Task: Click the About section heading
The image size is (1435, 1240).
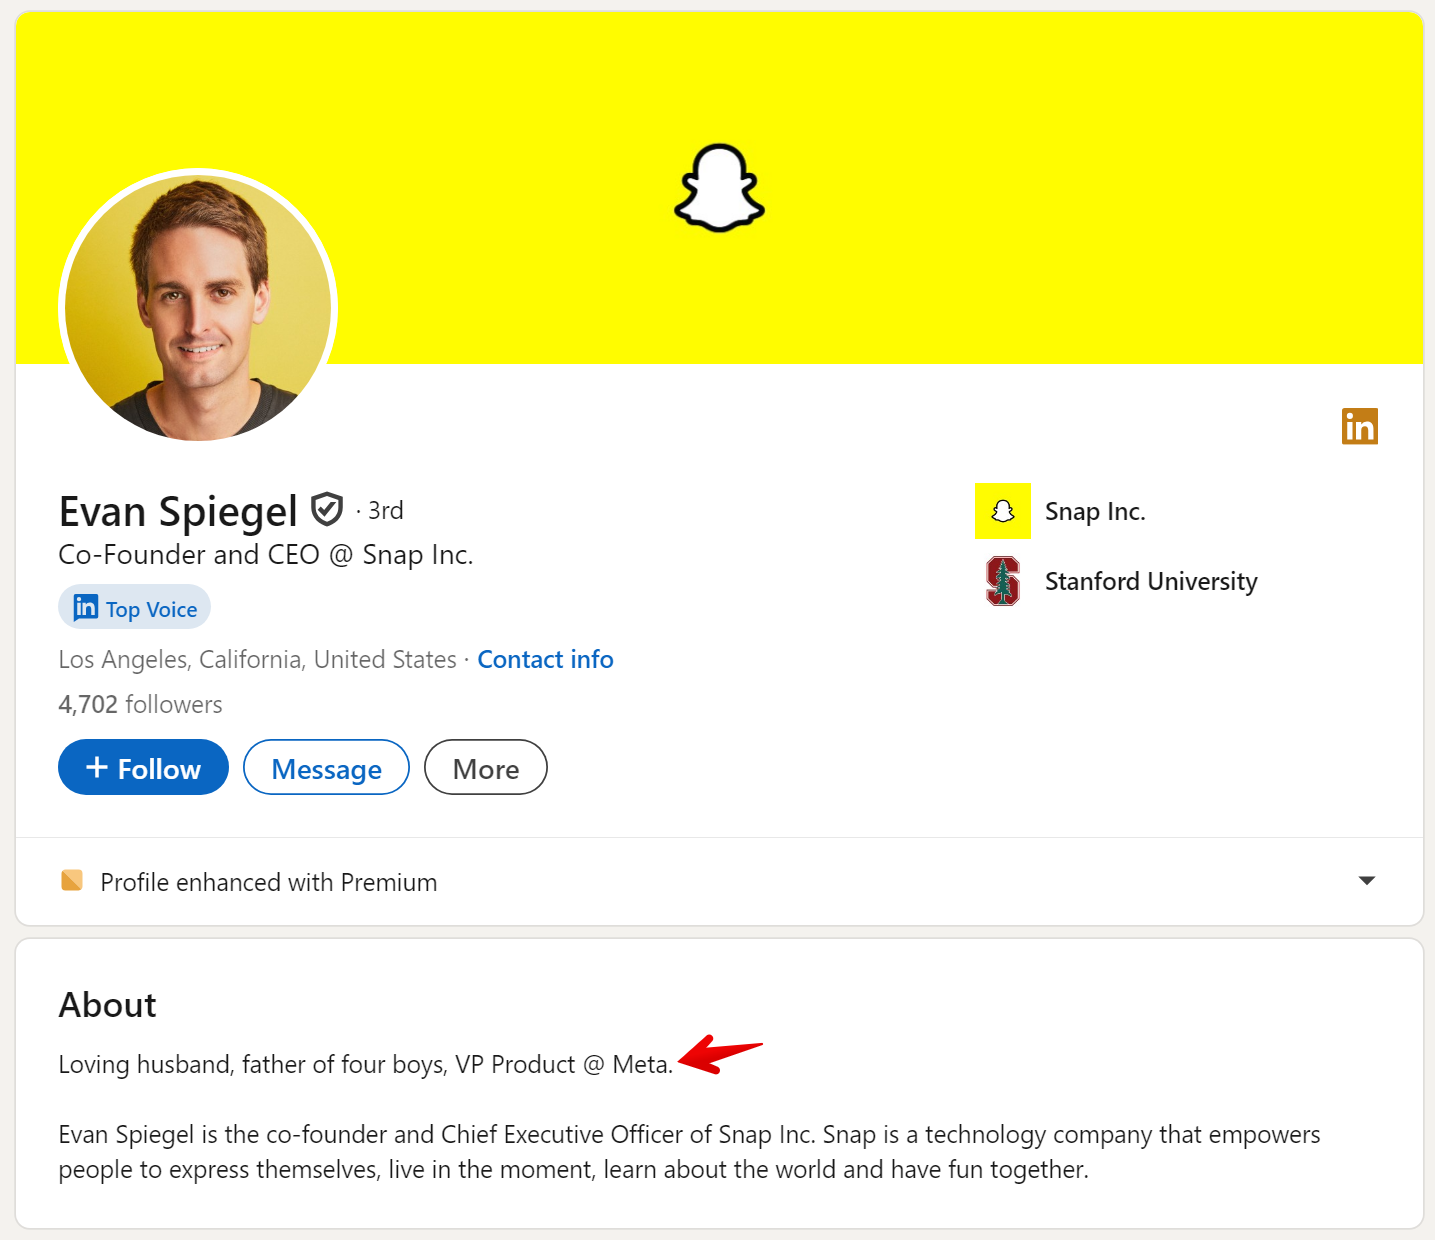Action: coord(108,1005)
